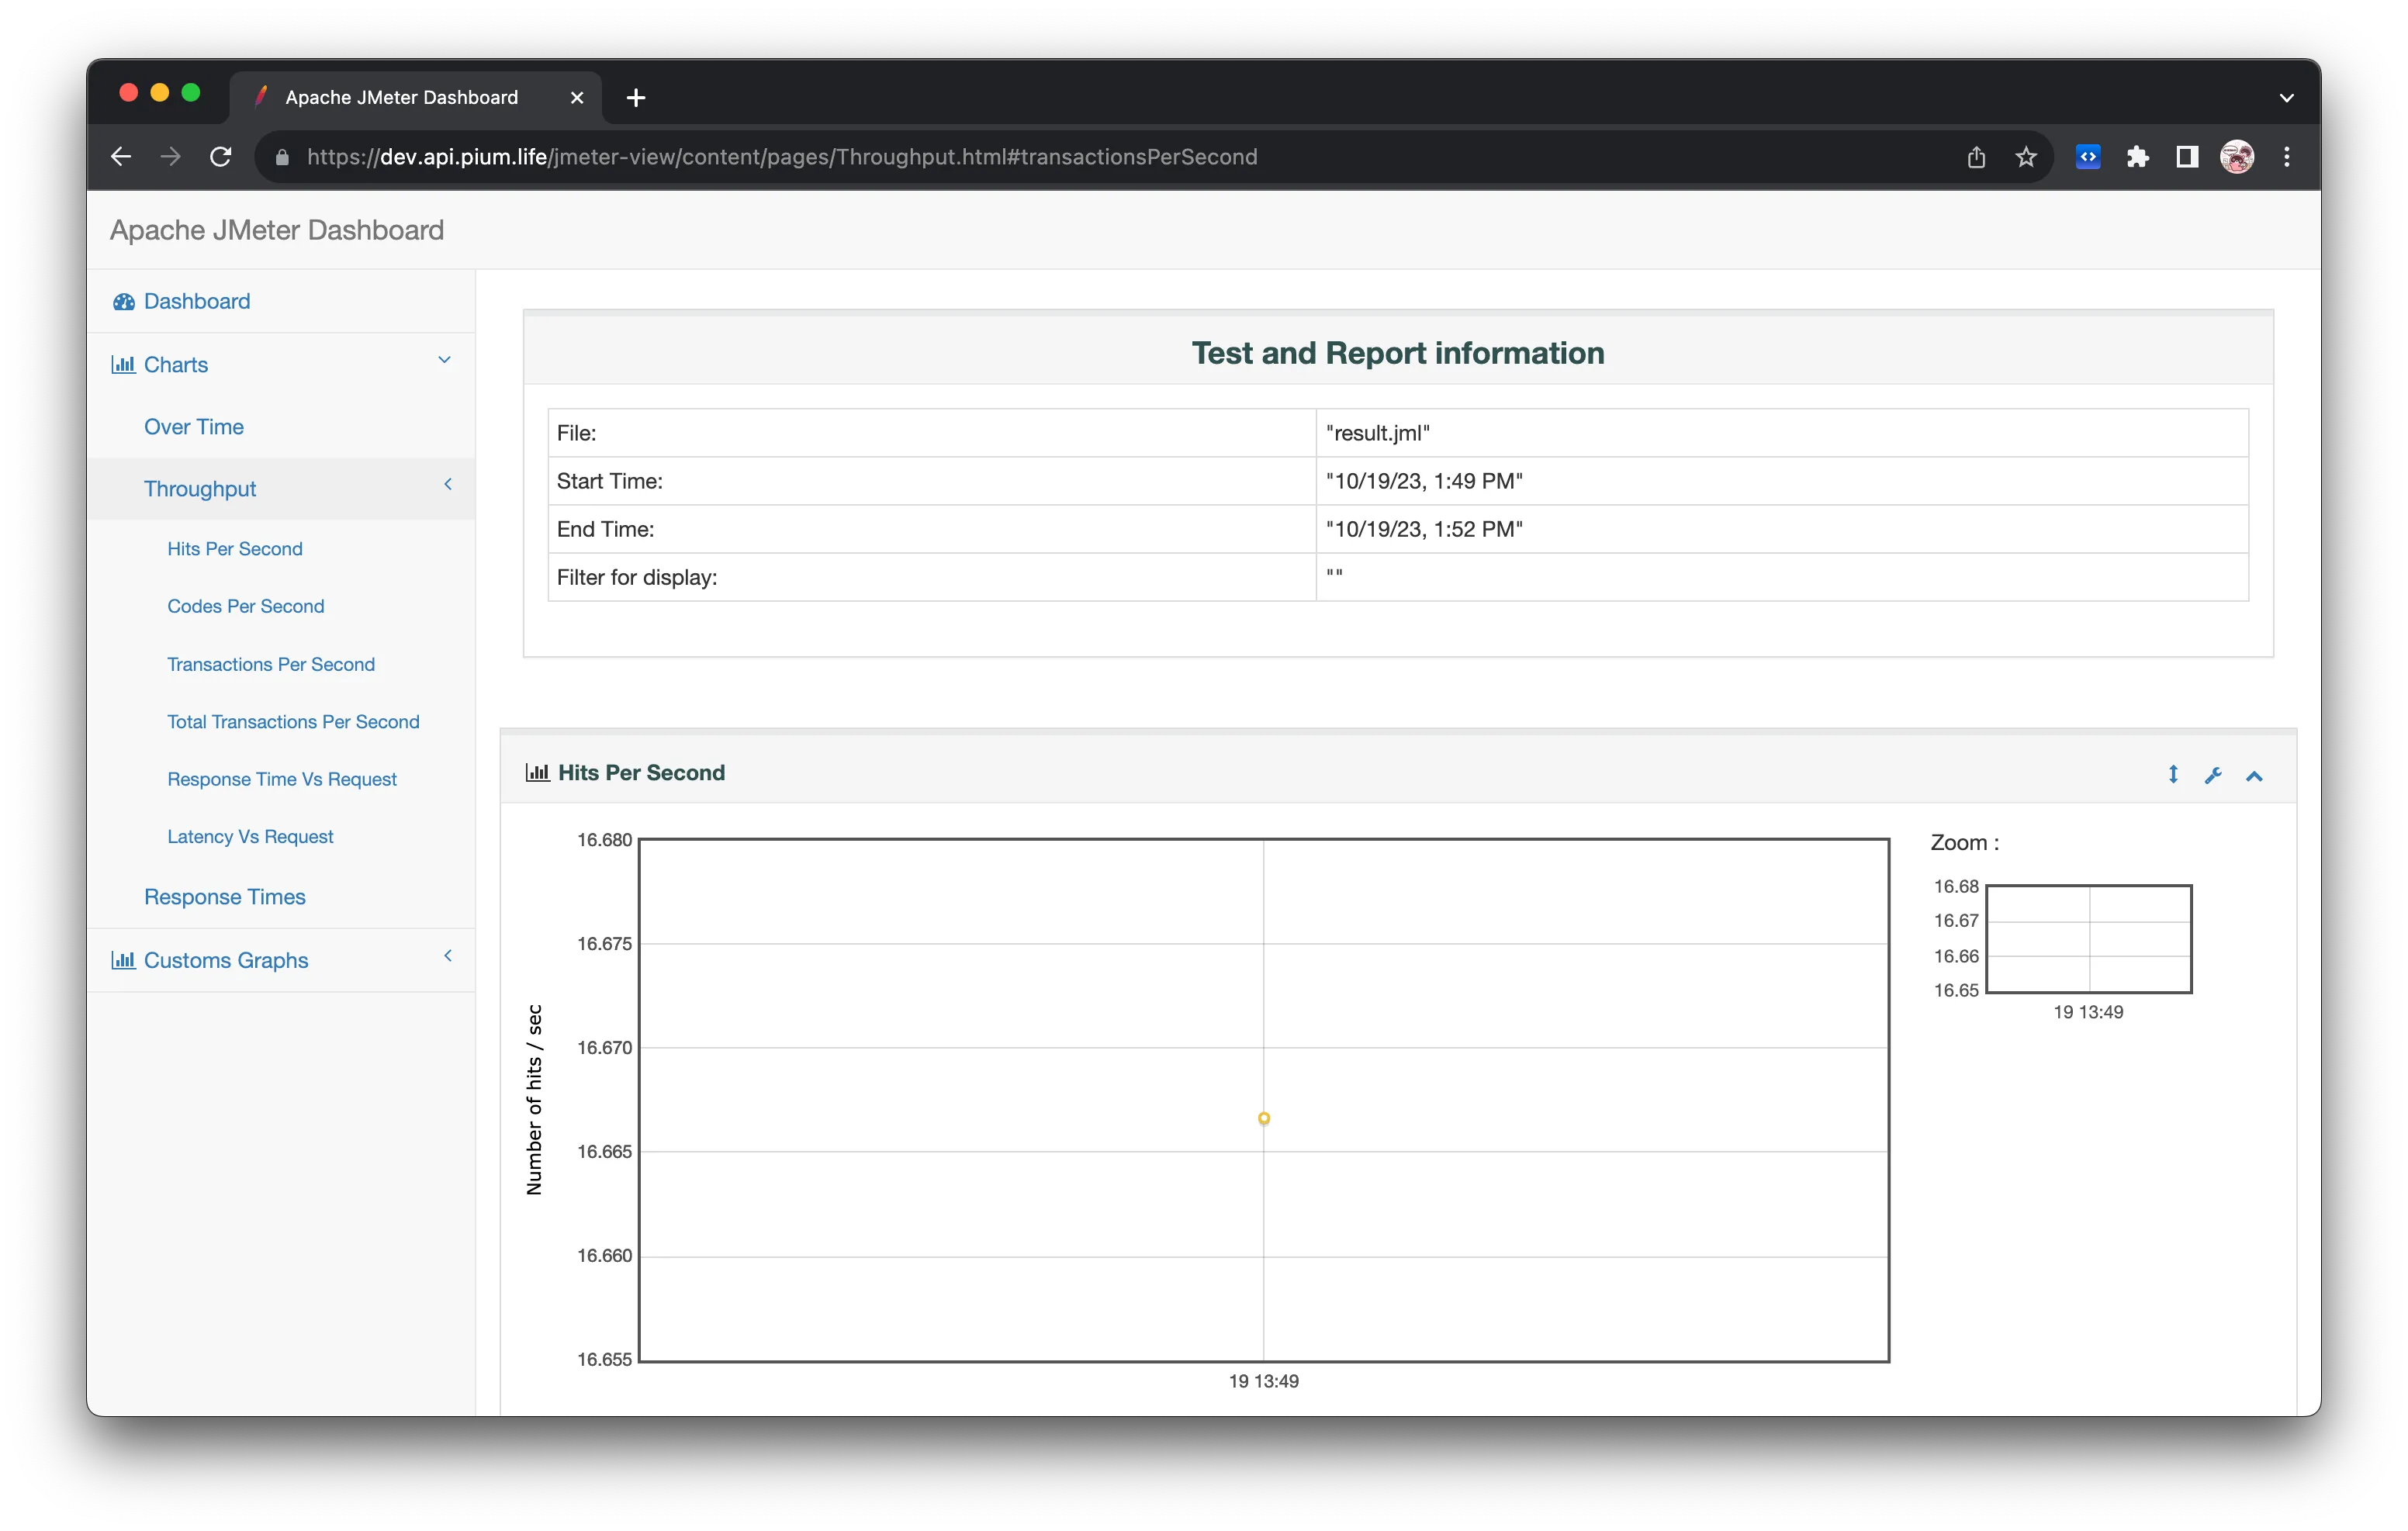Click the blue code extension icon
Image resolution: width=2408 pixels, height=1531 pixels.
2088,157
